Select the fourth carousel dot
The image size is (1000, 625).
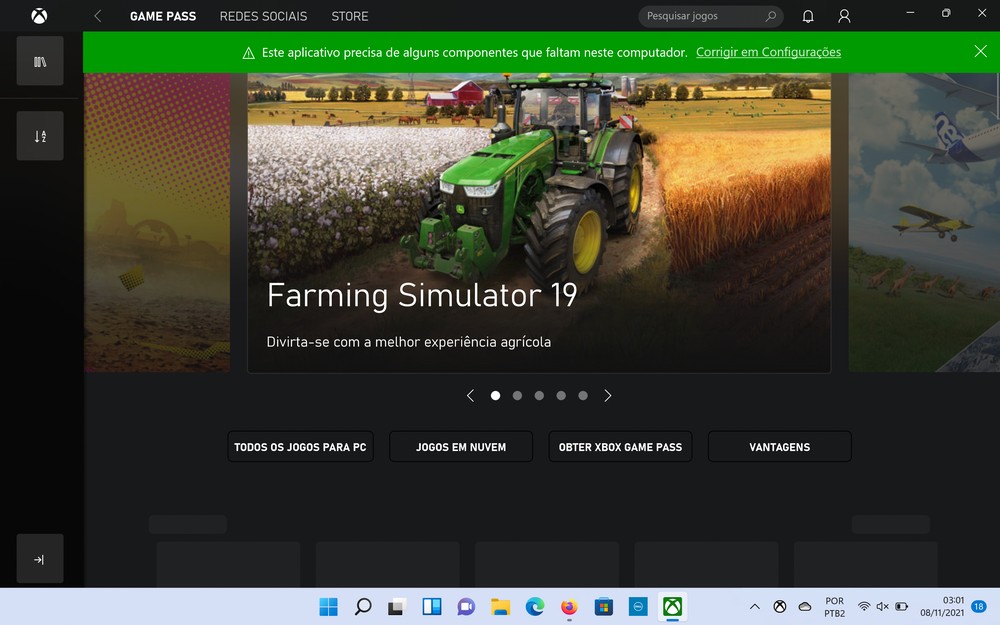tap(561, 396)
